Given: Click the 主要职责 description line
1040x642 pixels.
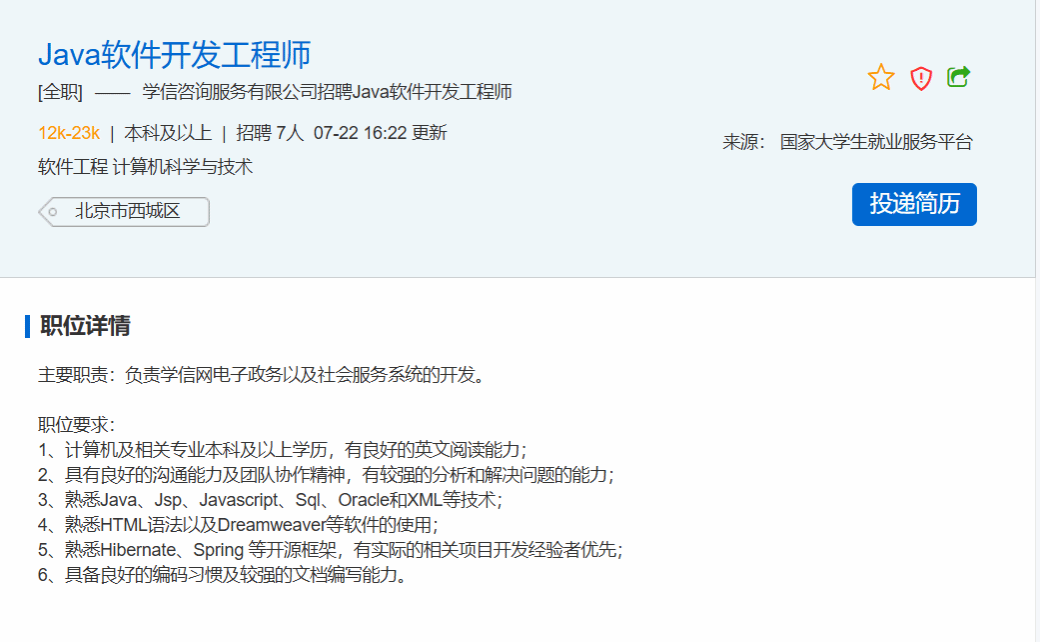Looking at the screenshot, I should pyautogui.click(x=262, y=376).
